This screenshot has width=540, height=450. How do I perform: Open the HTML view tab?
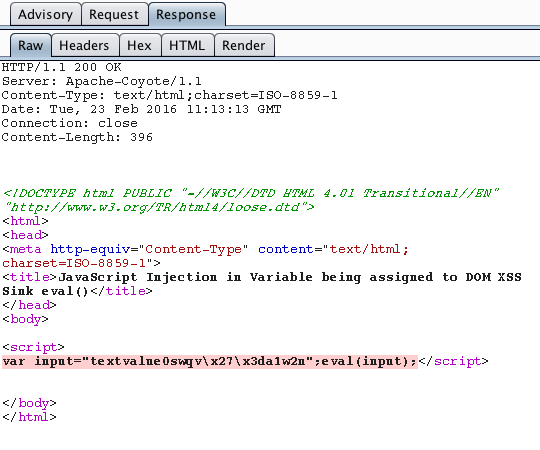point(187,45)
